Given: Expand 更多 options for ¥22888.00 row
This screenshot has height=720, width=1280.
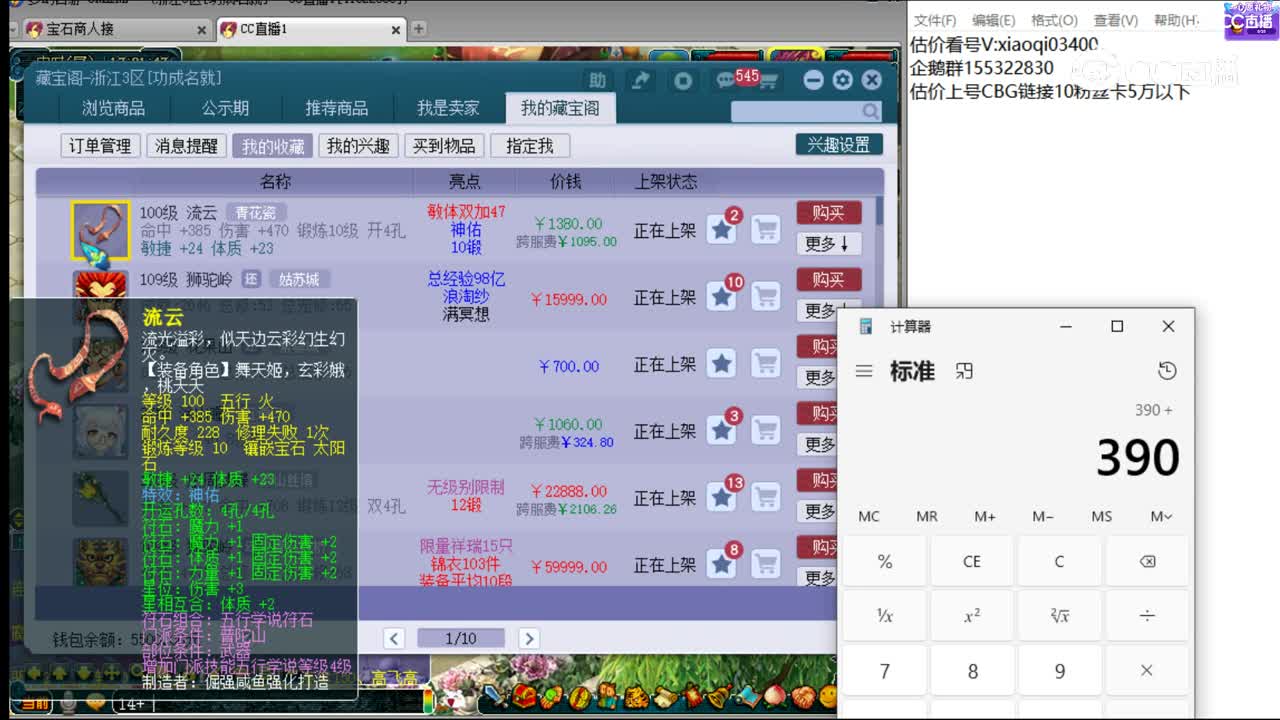Looking at the screenshot, I should 817,511.
